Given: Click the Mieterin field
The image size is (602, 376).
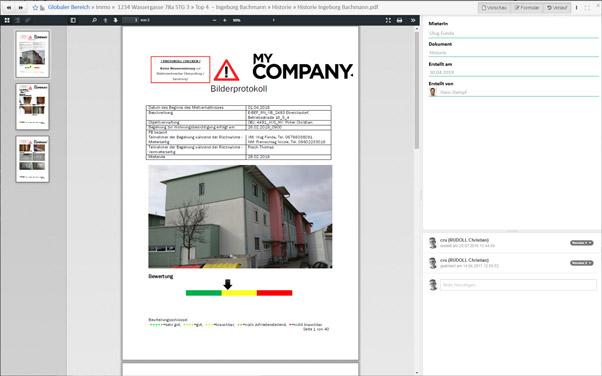Looking at the screenshot, I should [x=513, y=33].
